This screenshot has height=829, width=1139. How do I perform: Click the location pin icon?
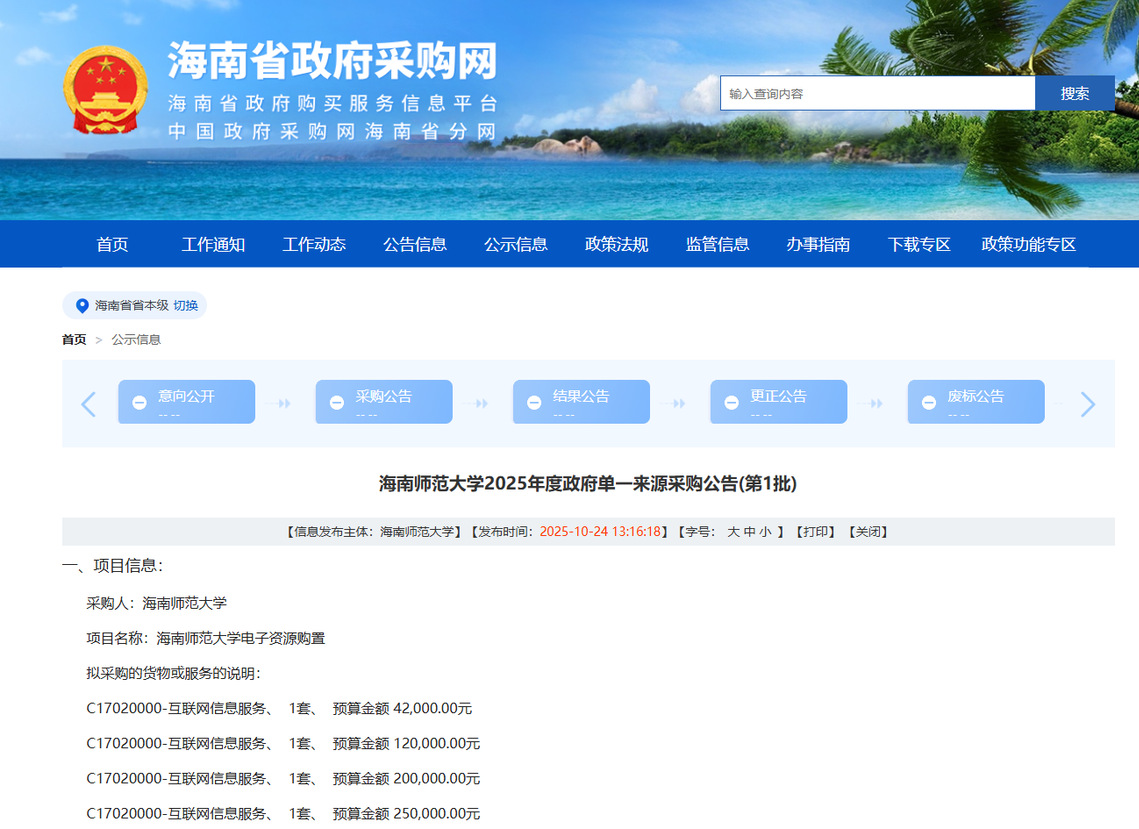pos(82,306)
